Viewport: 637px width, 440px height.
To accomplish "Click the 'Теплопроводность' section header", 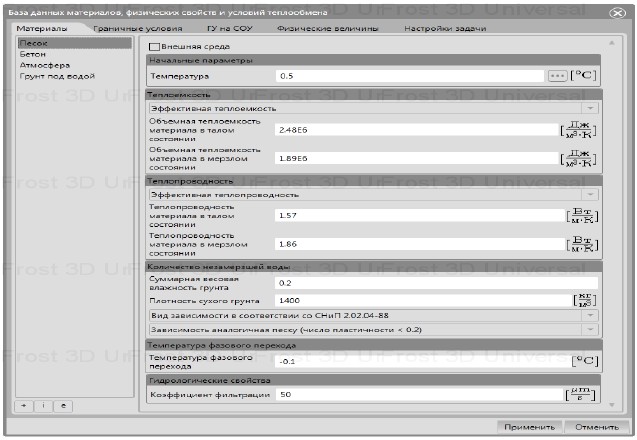I will [373, 181].
